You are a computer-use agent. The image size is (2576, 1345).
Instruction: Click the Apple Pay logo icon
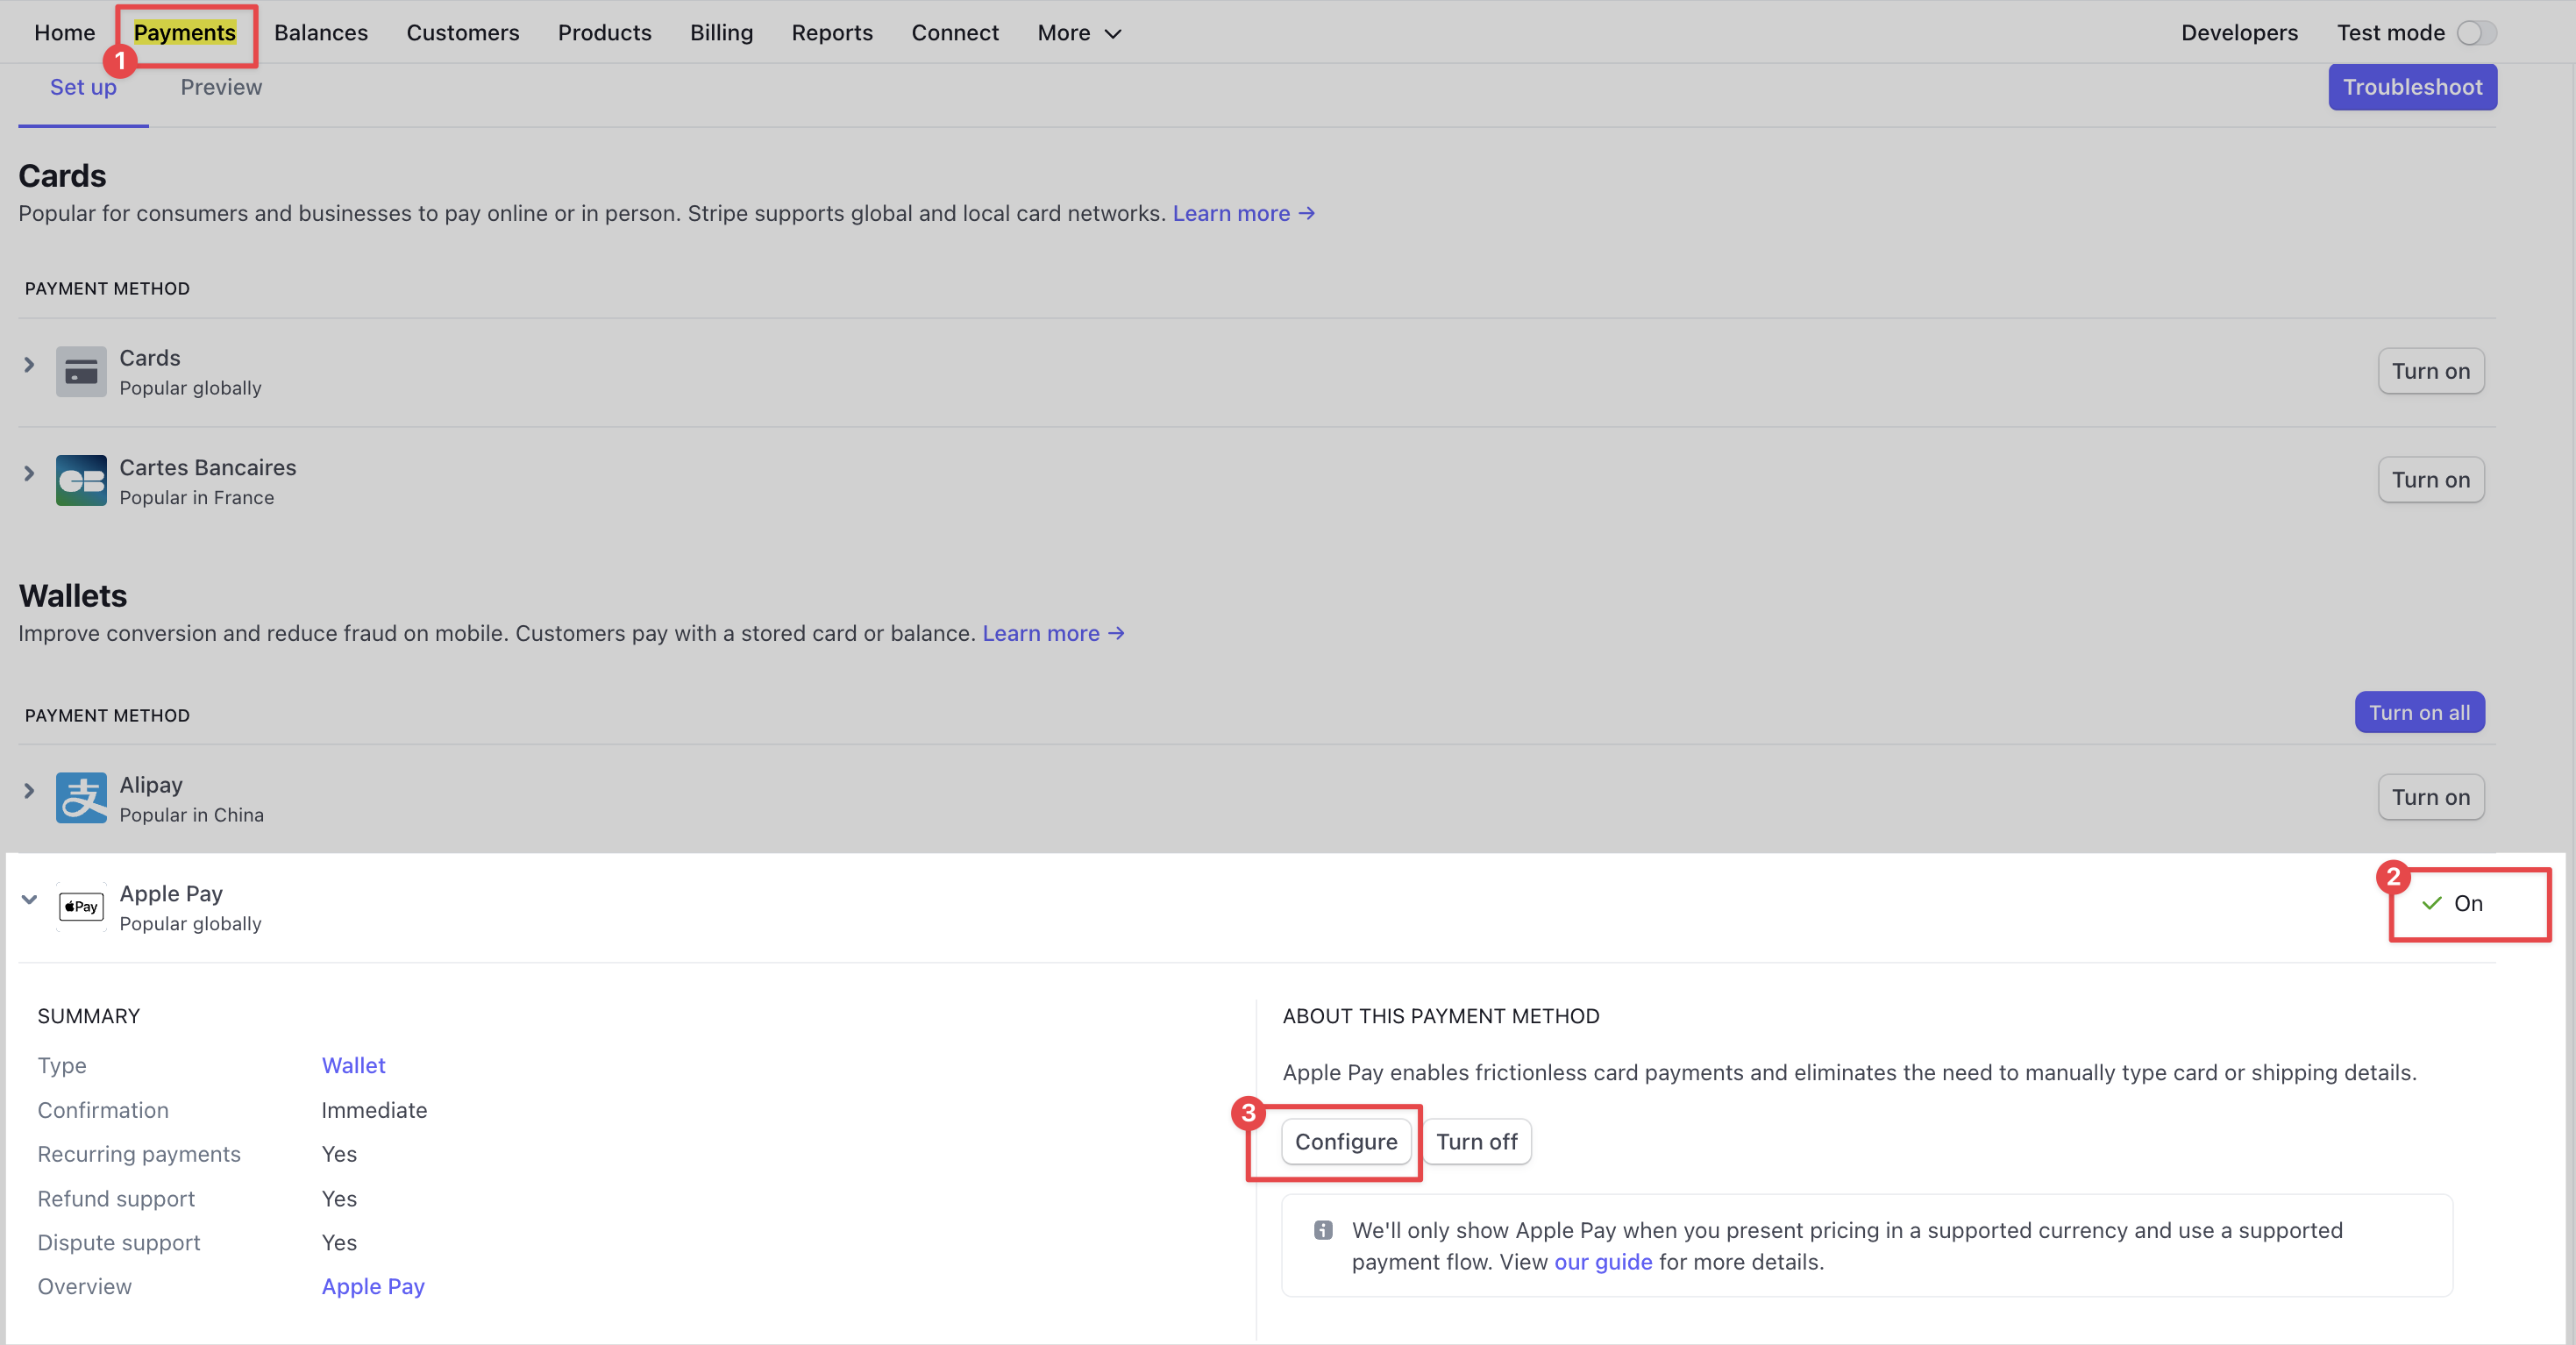click(x=81, y=907)
